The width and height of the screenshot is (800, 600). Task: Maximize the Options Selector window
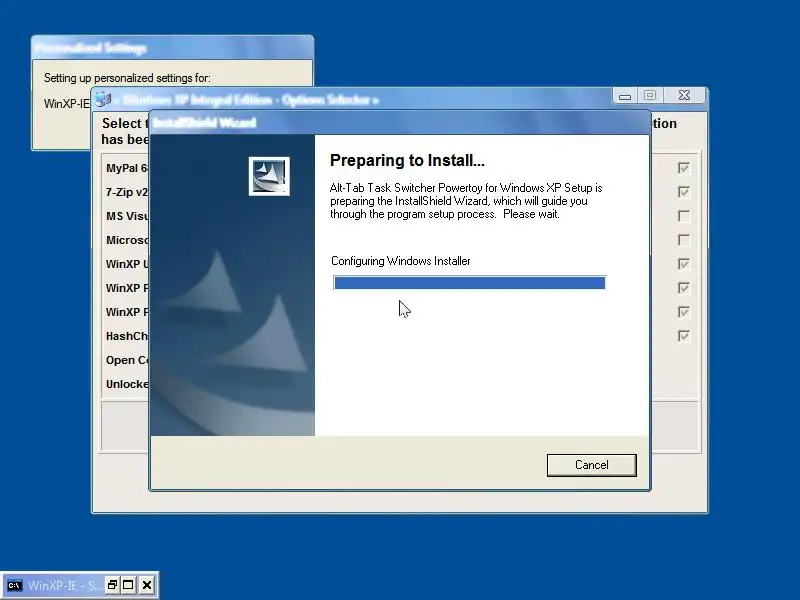click(x=649, y=95)
